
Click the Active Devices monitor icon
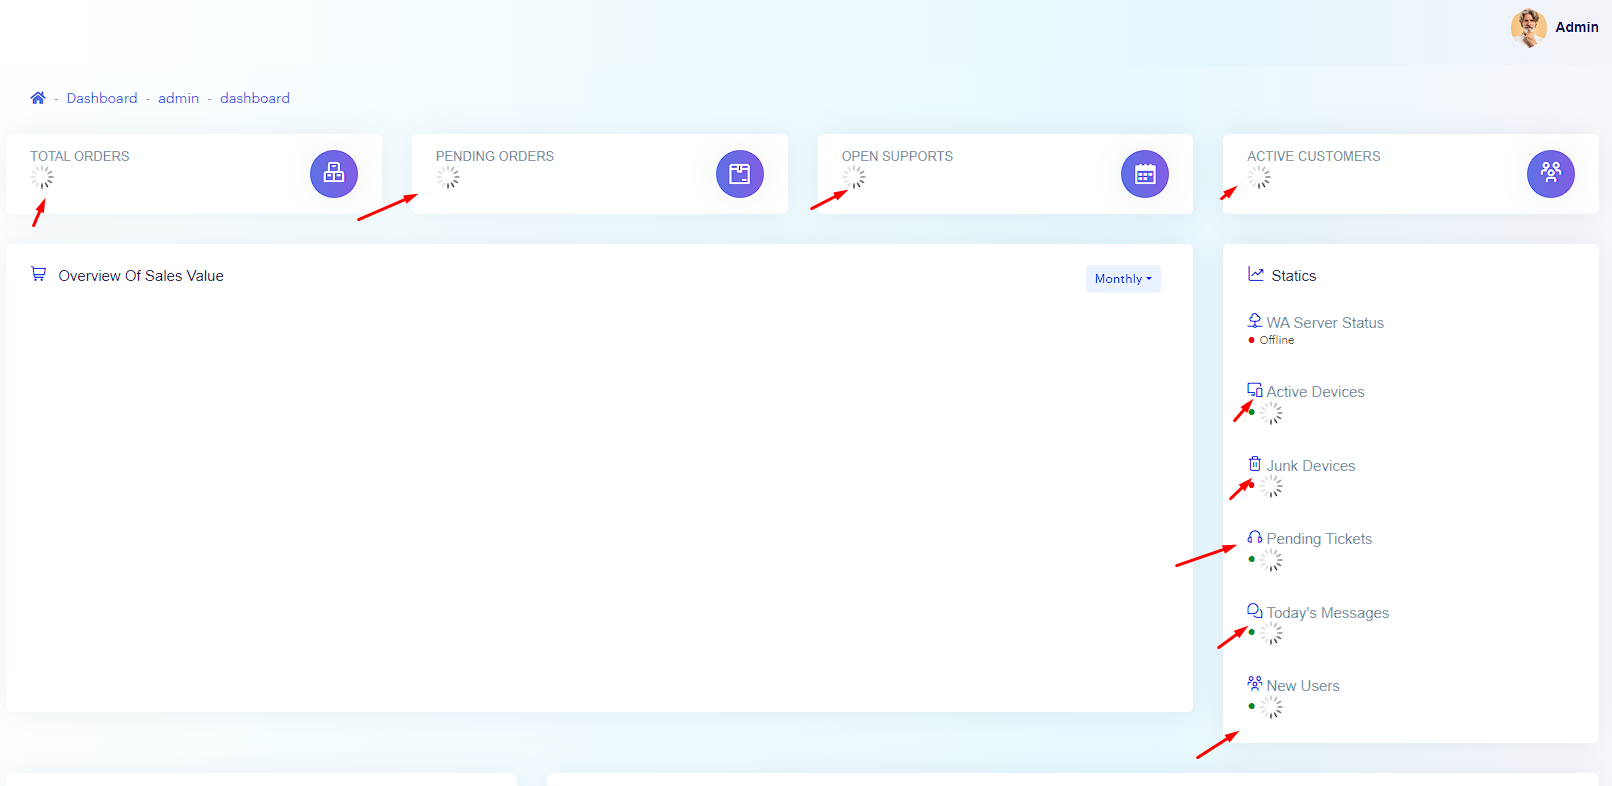(1254, 390)
